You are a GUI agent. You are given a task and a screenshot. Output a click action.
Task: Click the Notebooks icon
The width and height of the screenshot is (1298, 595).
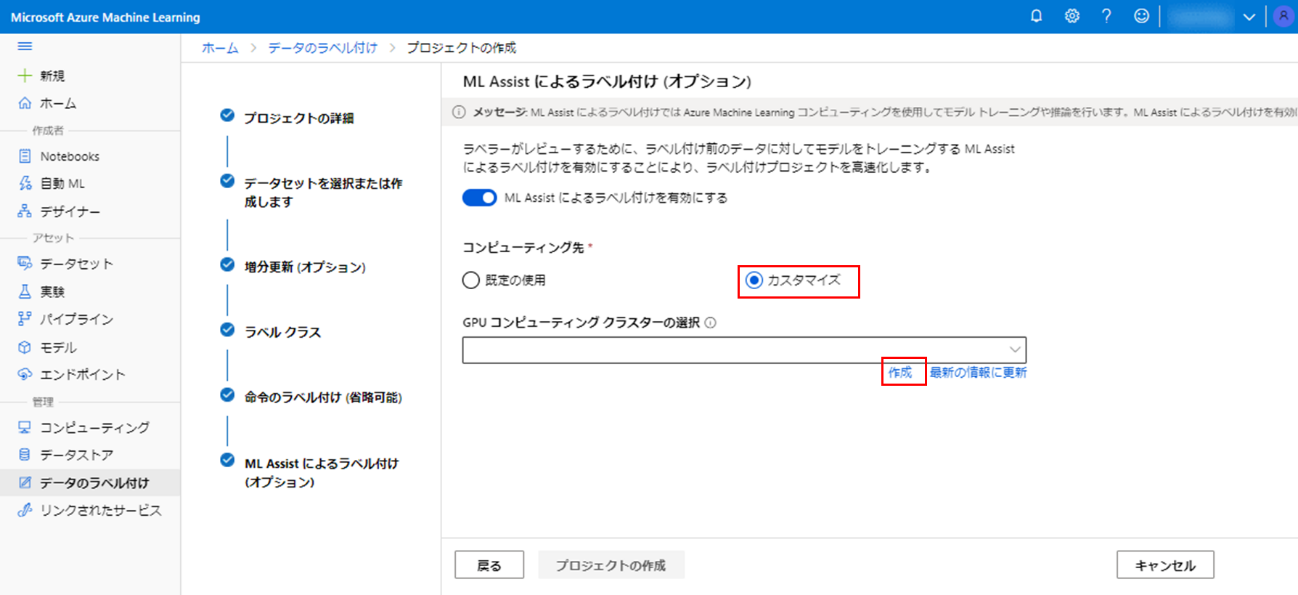[25, 156]
